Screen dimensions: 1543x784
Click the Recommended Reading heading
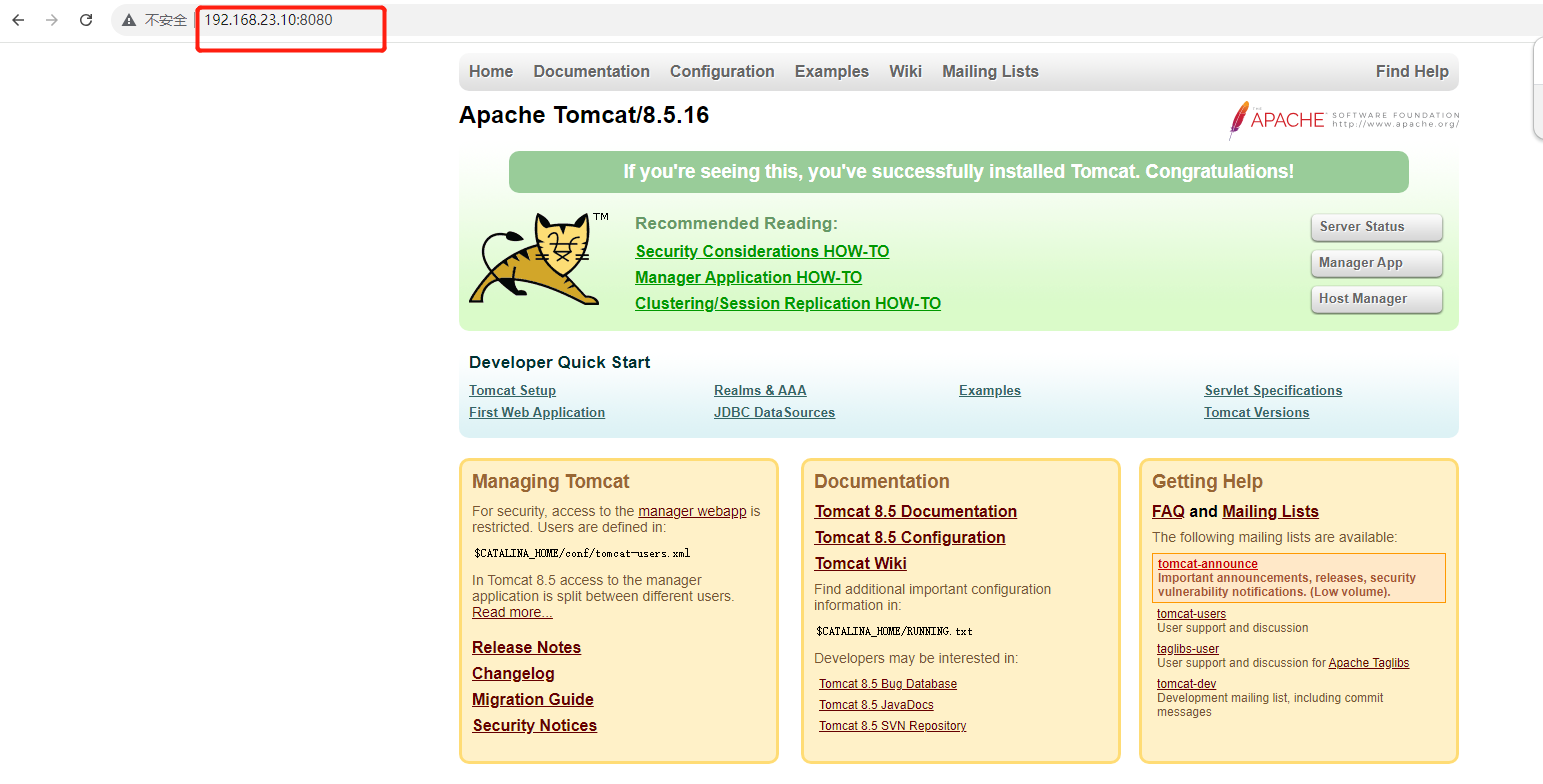[x=736, y=224]
